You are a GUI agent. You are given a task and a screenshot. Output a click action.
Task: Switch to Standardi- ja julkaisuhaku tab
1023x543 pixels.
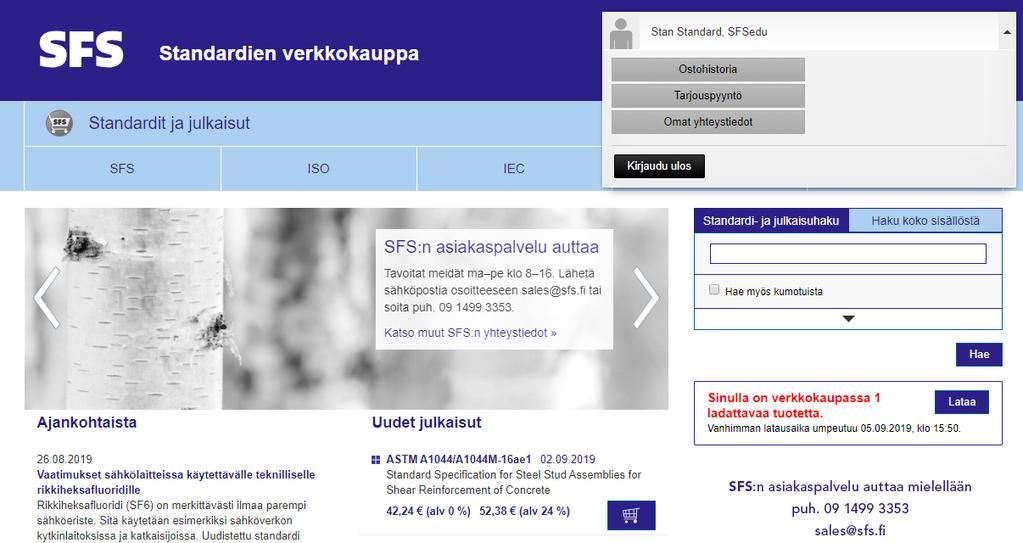[771, 221]
